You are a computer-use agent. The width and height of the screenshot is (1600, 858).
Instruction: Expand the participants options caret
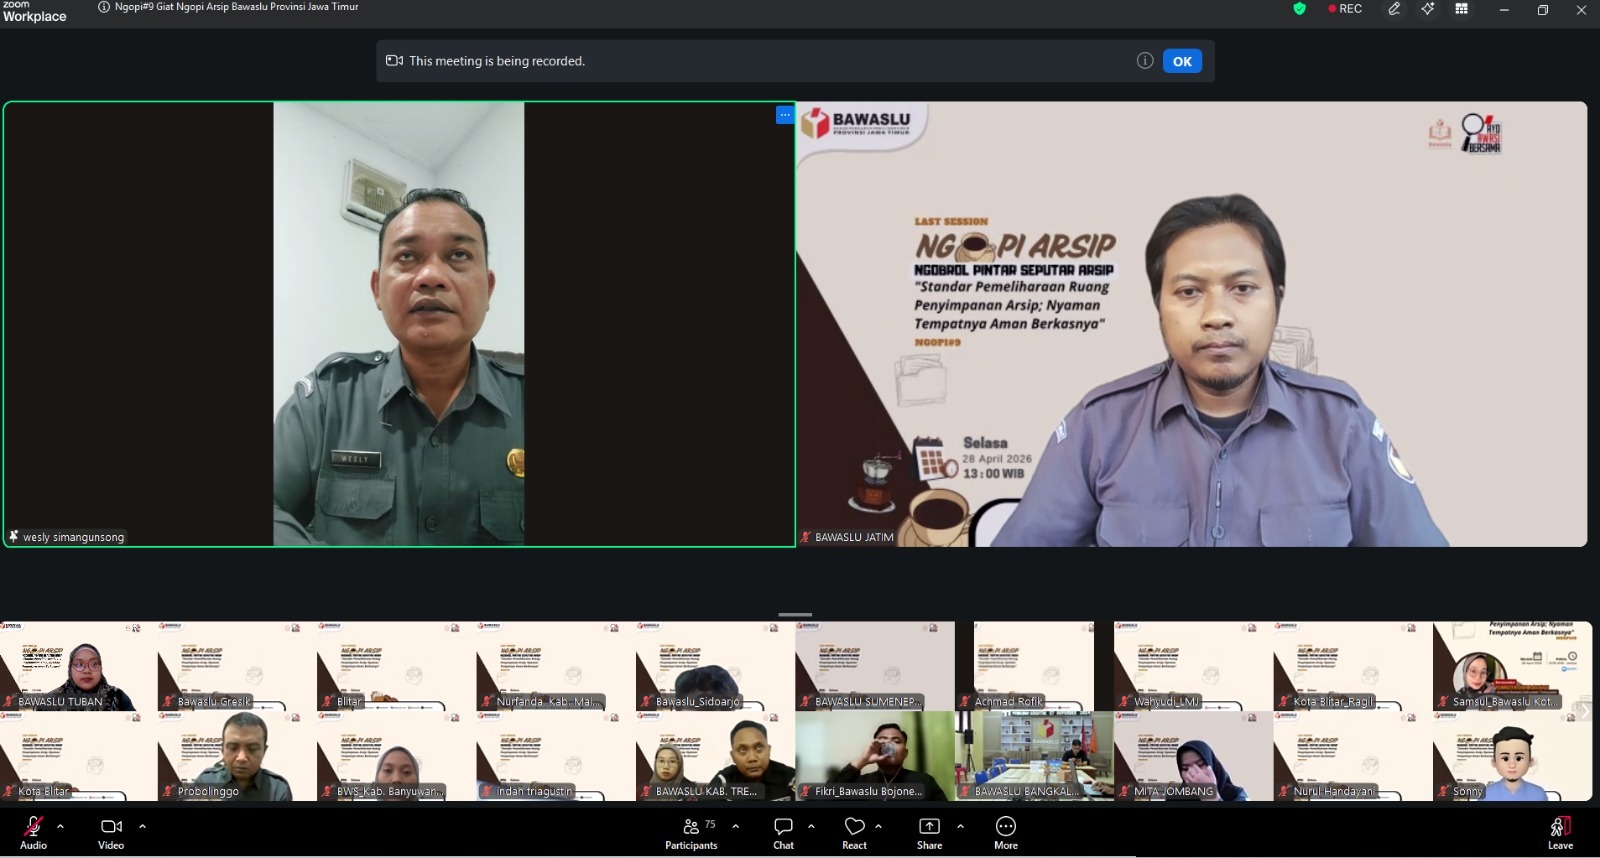pos(736,826)
